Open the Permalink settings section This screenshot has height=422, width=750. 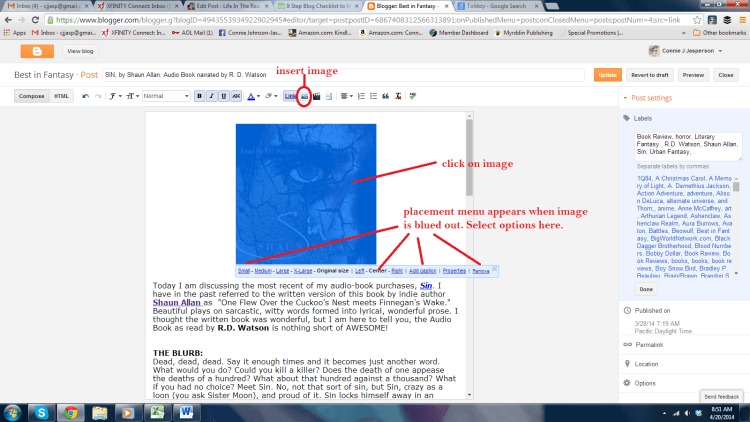pyautogui.click(x=652, y=342)
